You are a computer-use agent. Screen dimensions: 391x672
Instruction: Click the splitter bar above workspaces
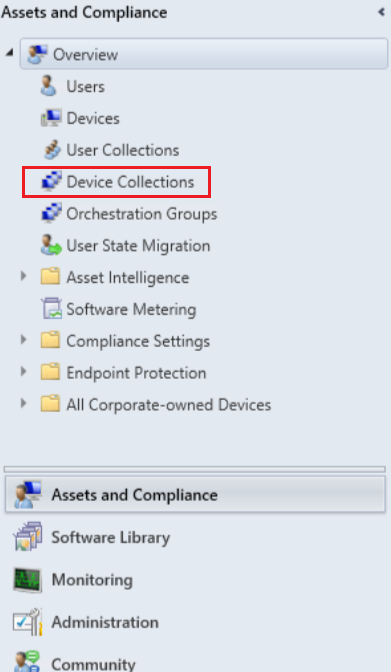(x=195, y=469)
